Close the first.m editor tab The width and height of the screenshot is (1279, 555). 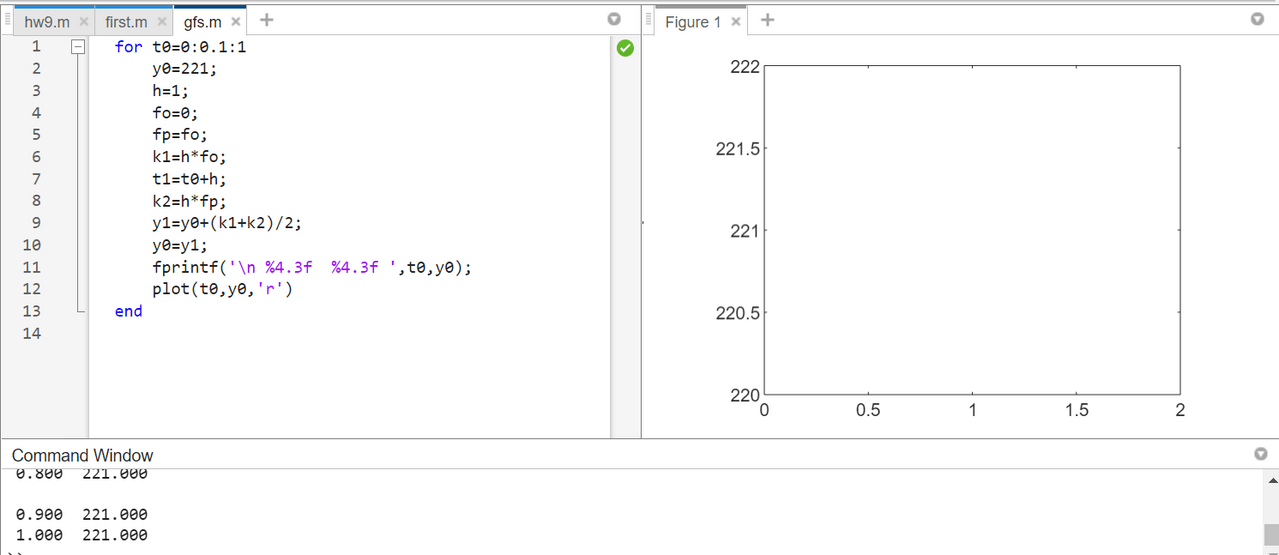tap(161, 22)
